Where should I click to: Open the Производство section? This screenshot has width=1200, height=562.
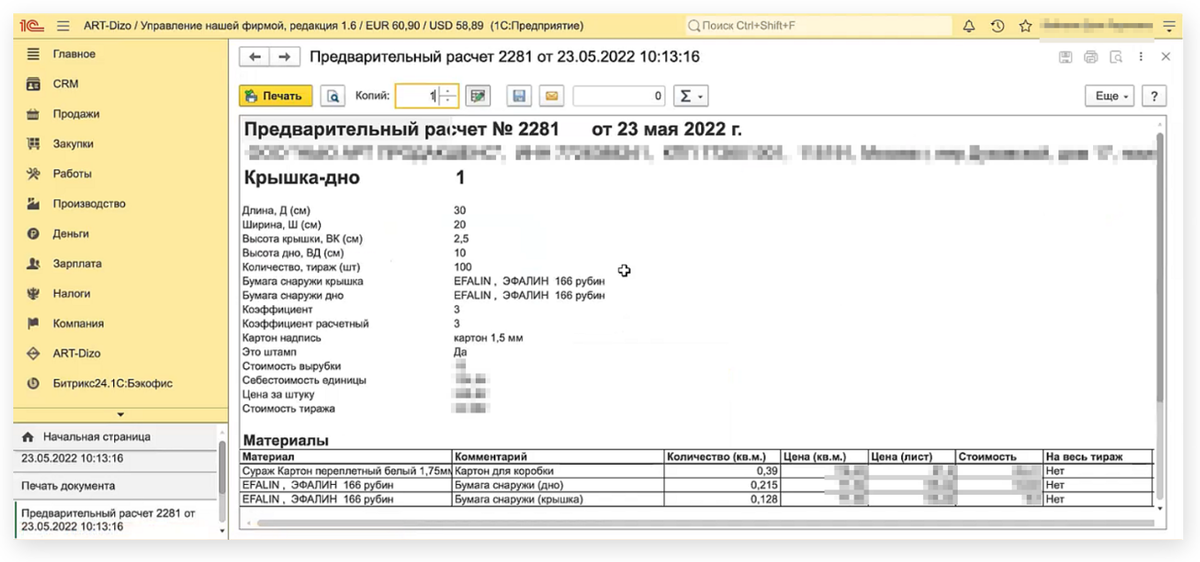tap(89, 204)
